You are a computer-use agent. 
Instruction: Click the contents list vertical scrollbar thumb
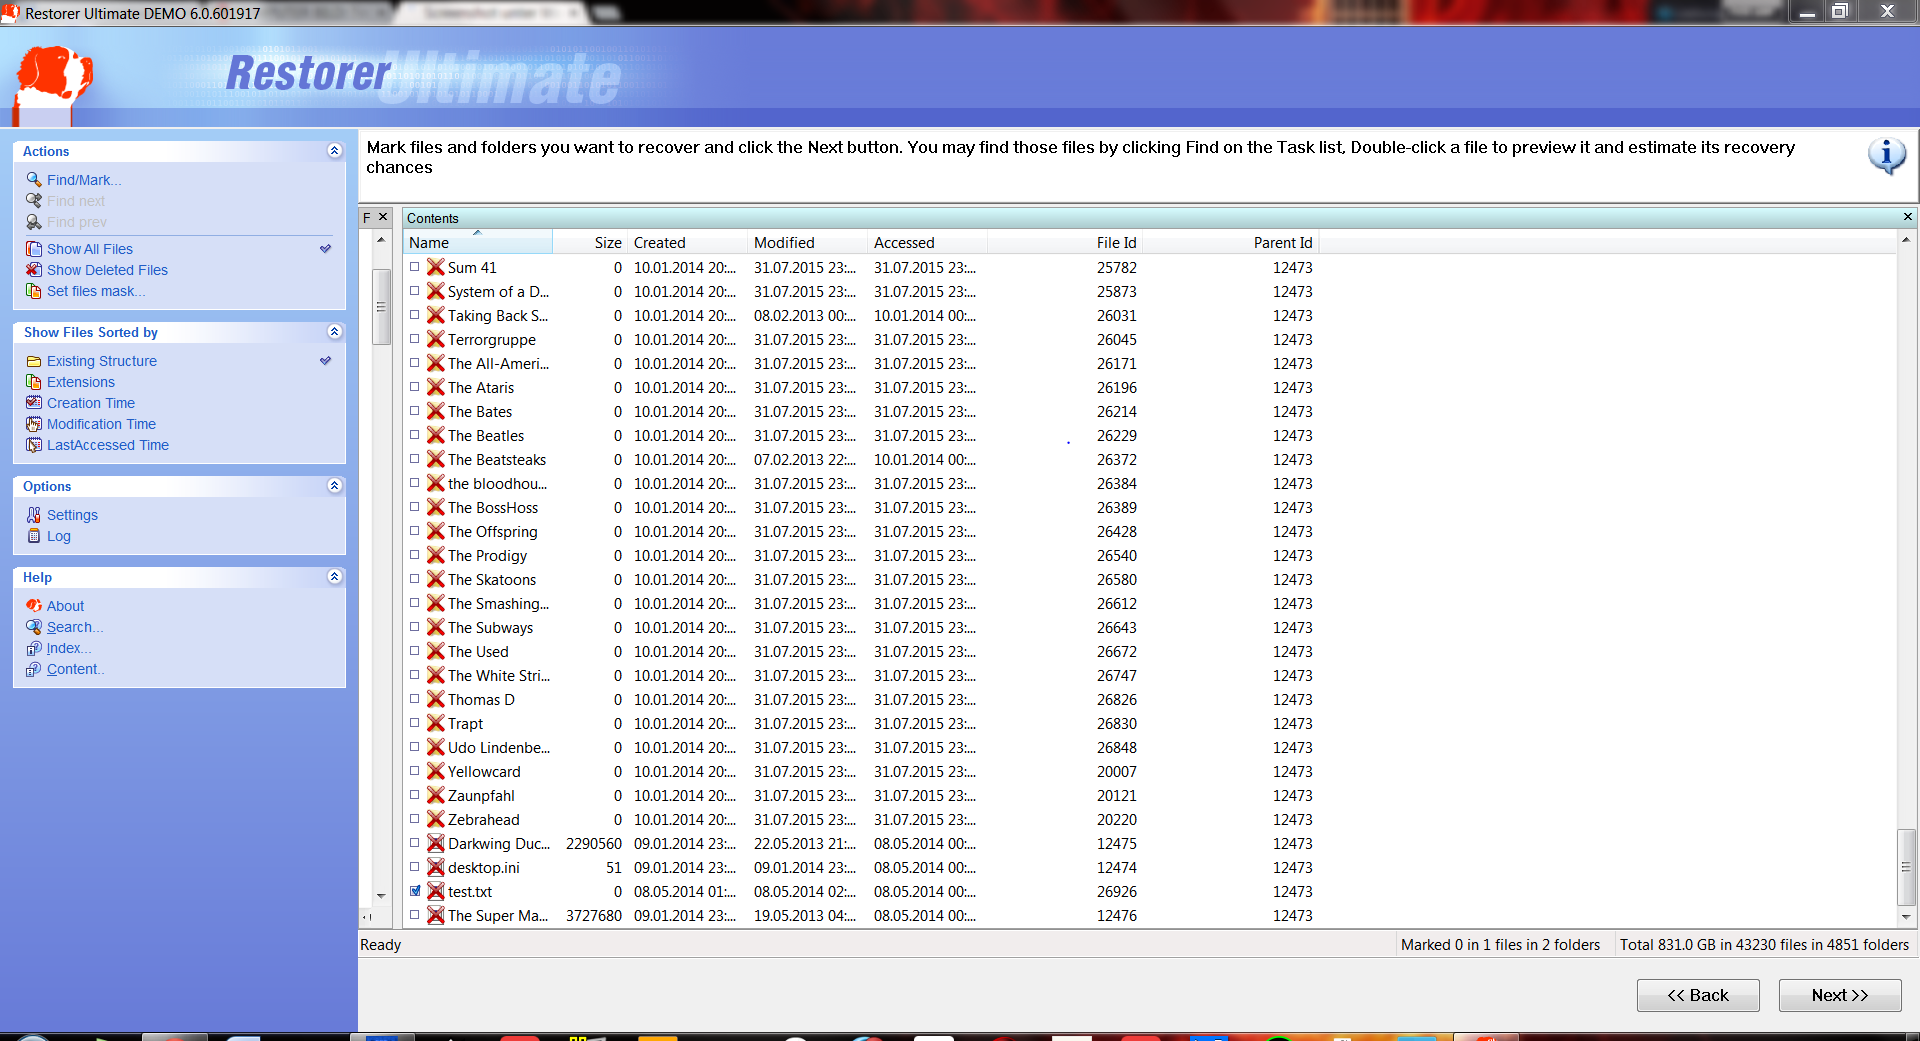click(x=1906, y=867)
